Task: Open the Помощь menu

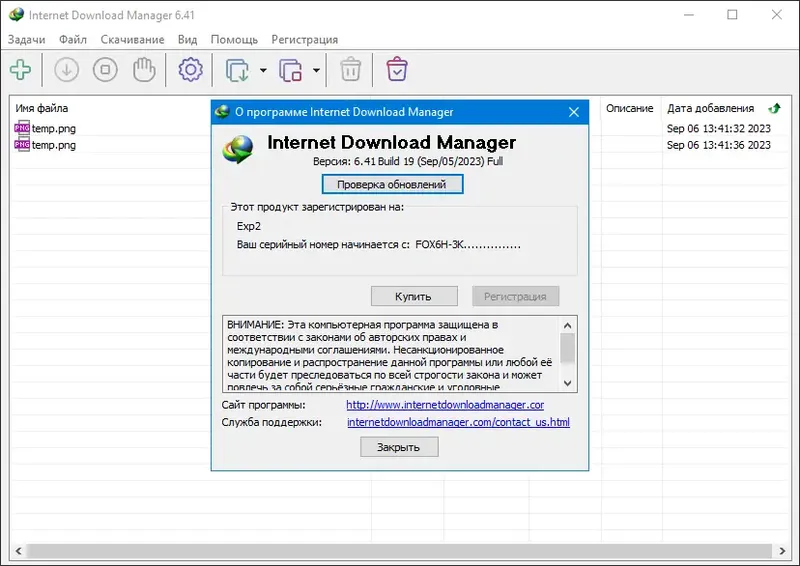Action: click(x=234, y=40)
